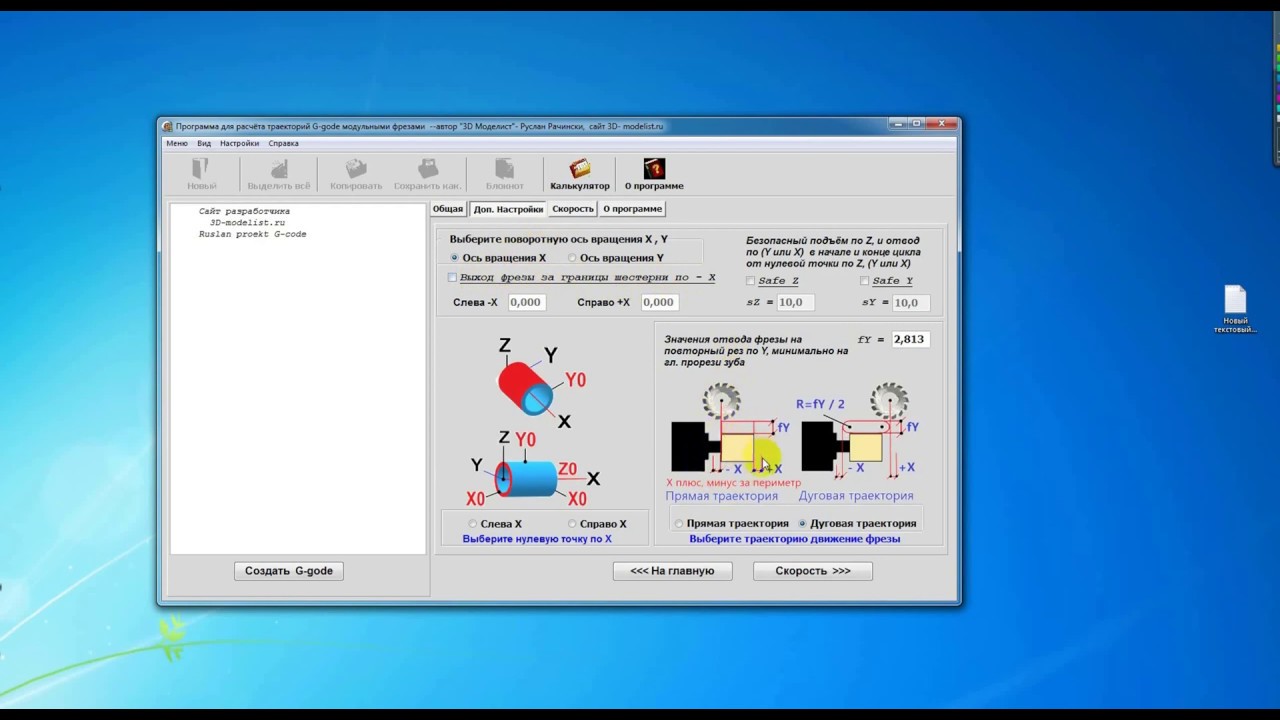Open Блокнот from the toolbar

point(504,174)
